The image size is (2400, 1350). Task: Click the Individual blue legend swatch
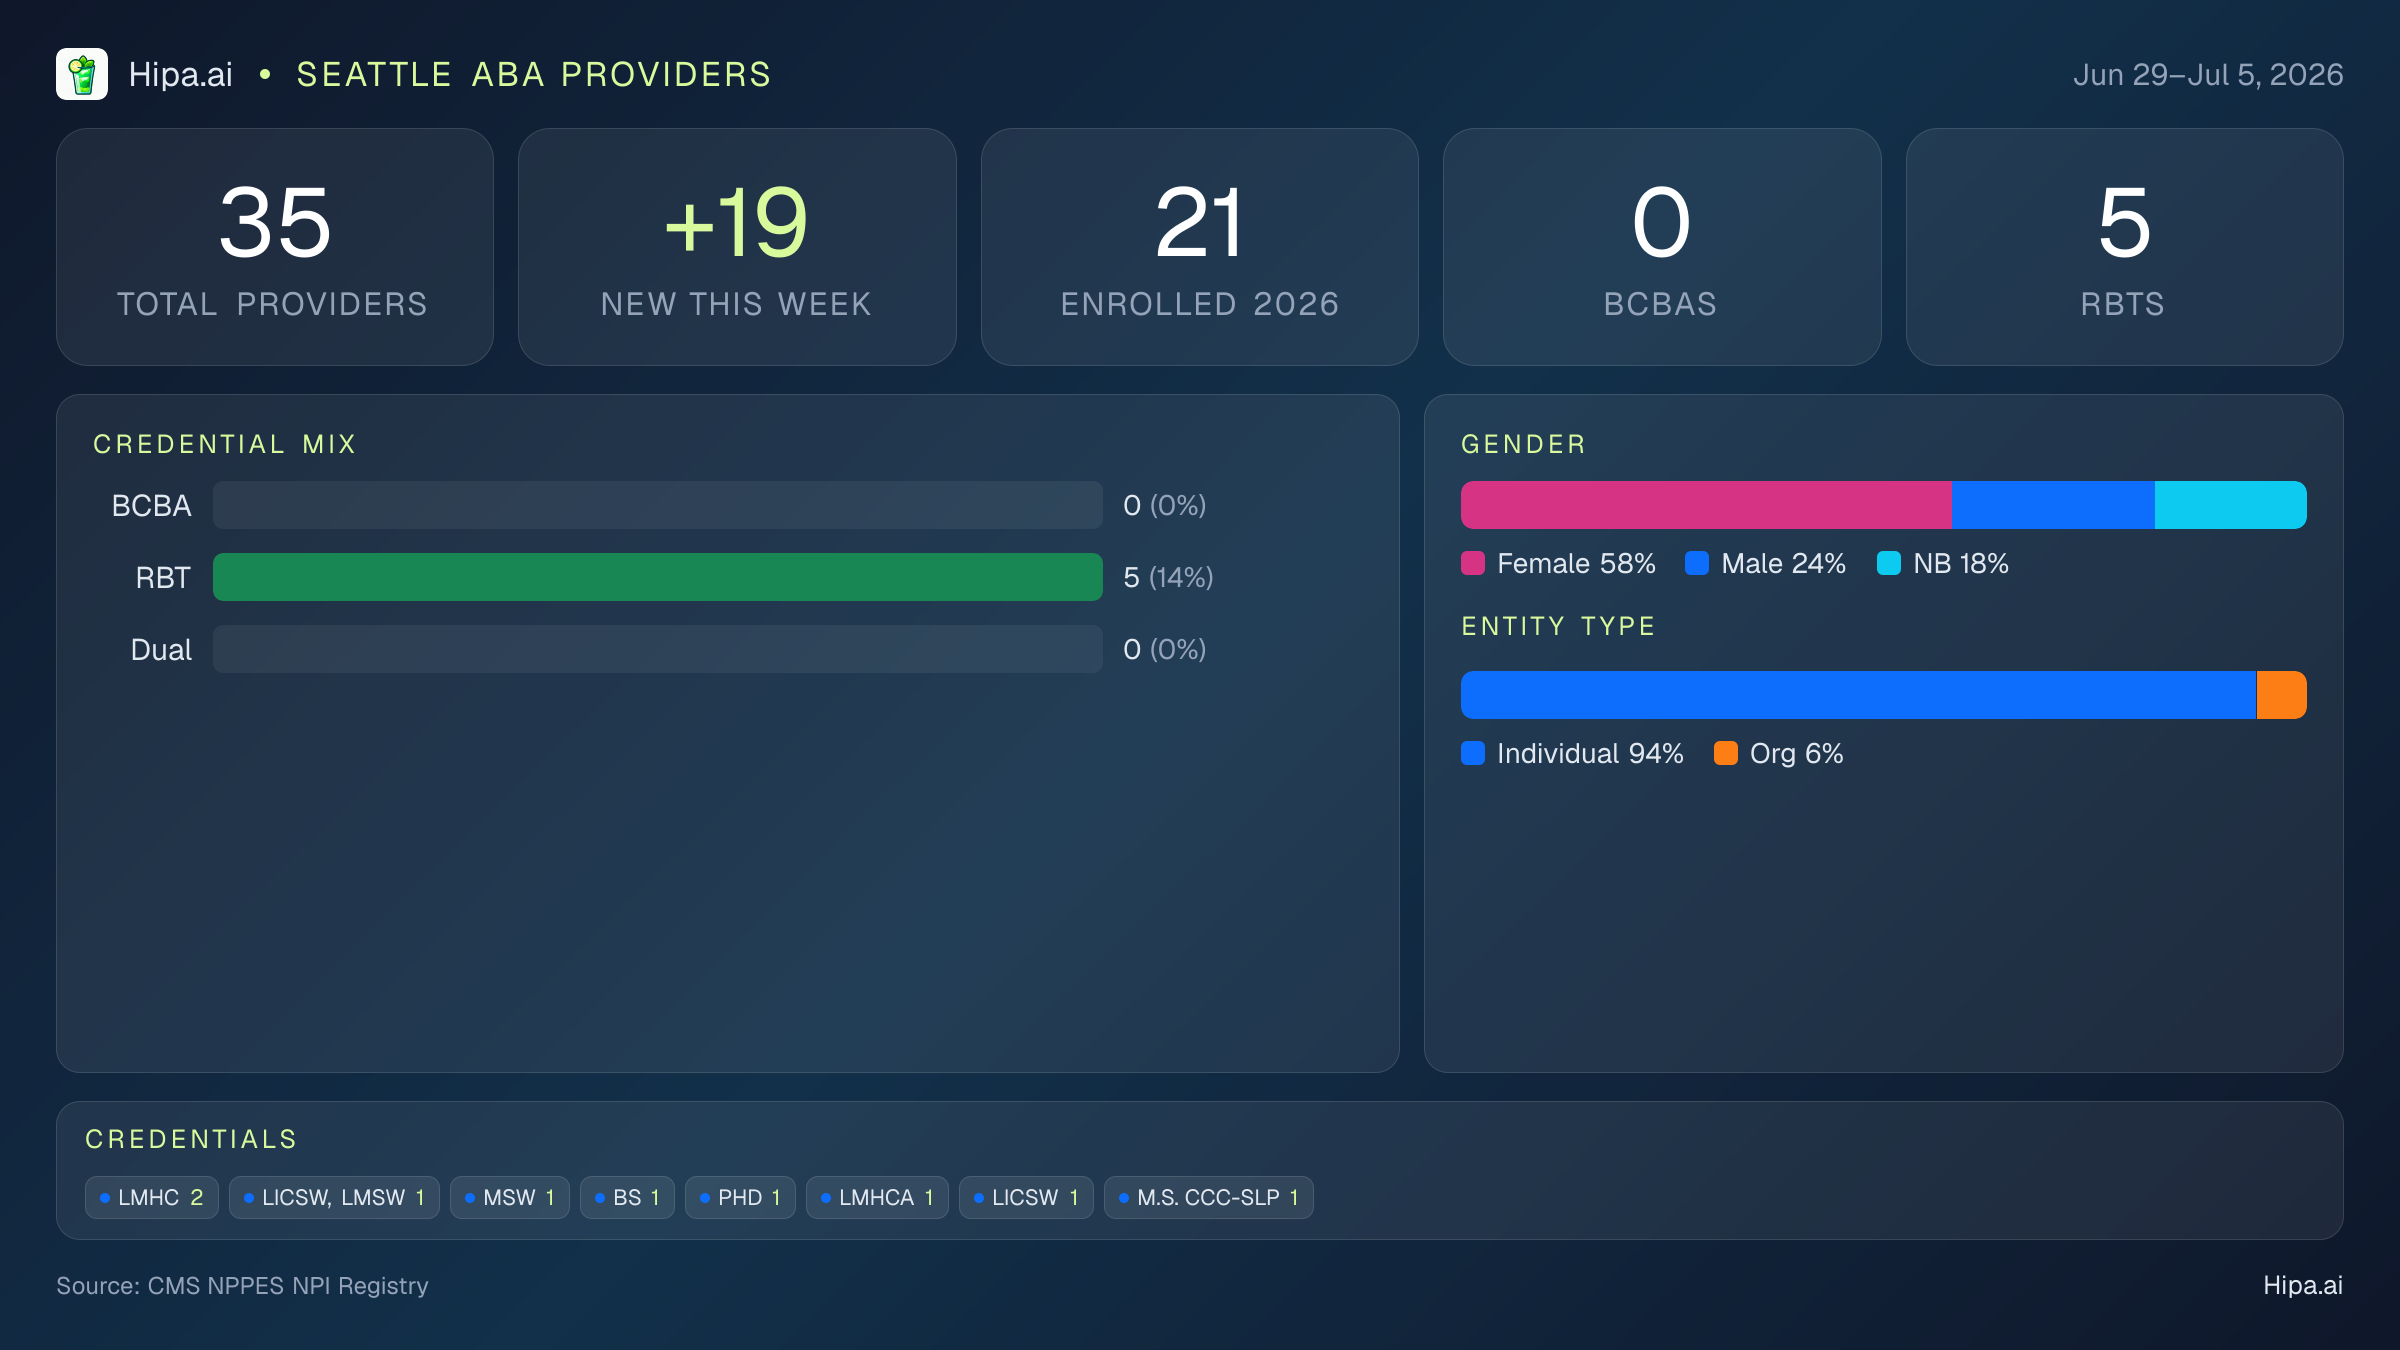click(x=1473, y=753)
